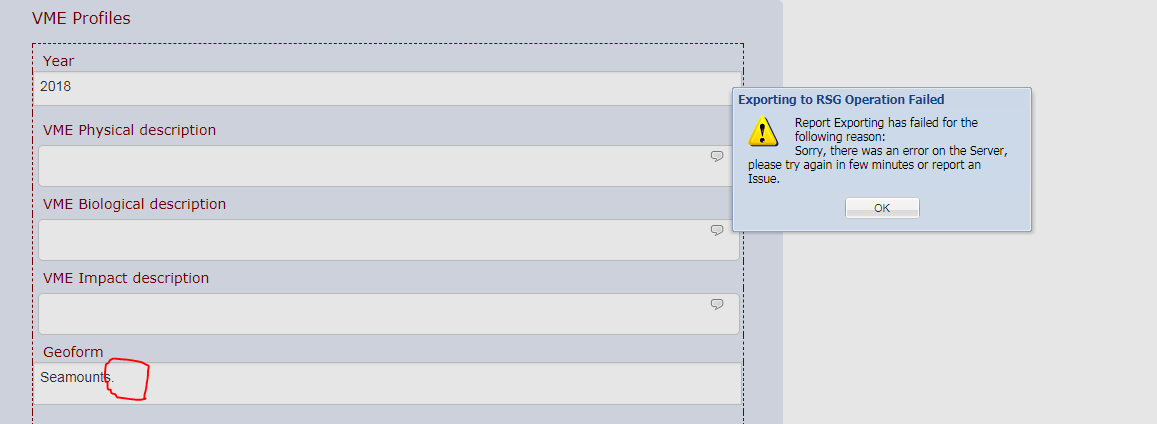Open comment bubble in VME Physical description
The height and width of the screenshot is (424, 1157).
point(716,156)
